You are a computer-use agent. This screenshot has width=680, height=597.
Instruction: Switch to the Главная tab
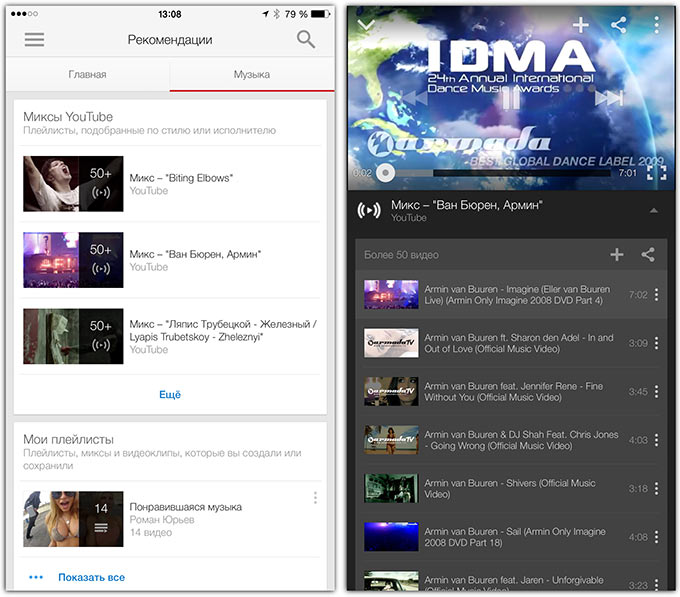point(88,75)
